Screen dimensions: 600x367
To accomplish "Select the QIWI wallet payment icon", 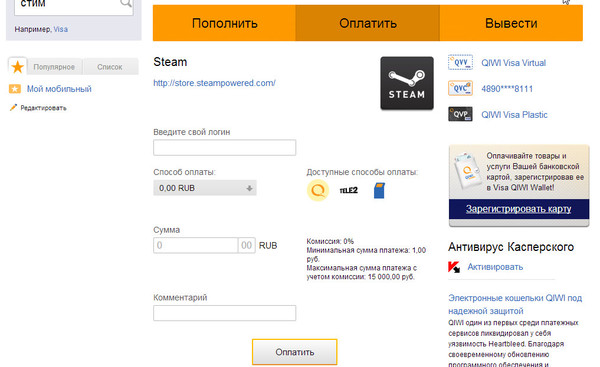I will [318, 190].
